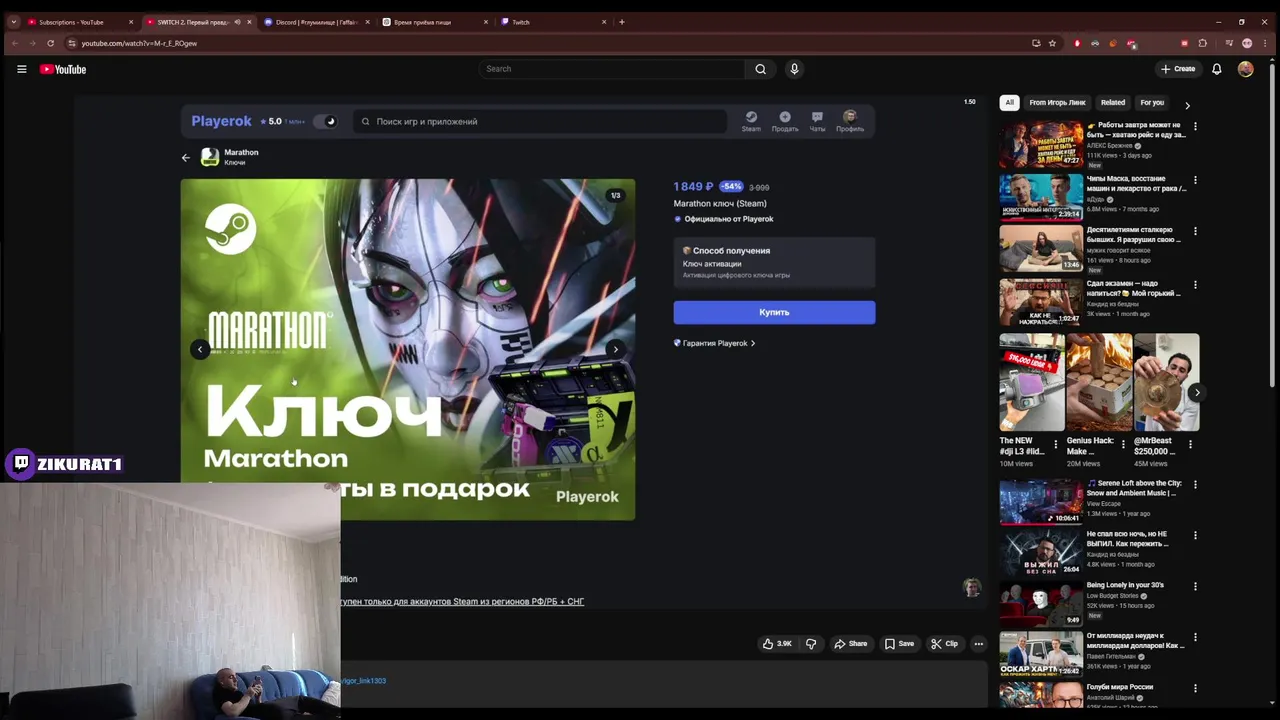Go to YouTube home via the logo
Screen dimensions: 1280x720
click(63, 69)
